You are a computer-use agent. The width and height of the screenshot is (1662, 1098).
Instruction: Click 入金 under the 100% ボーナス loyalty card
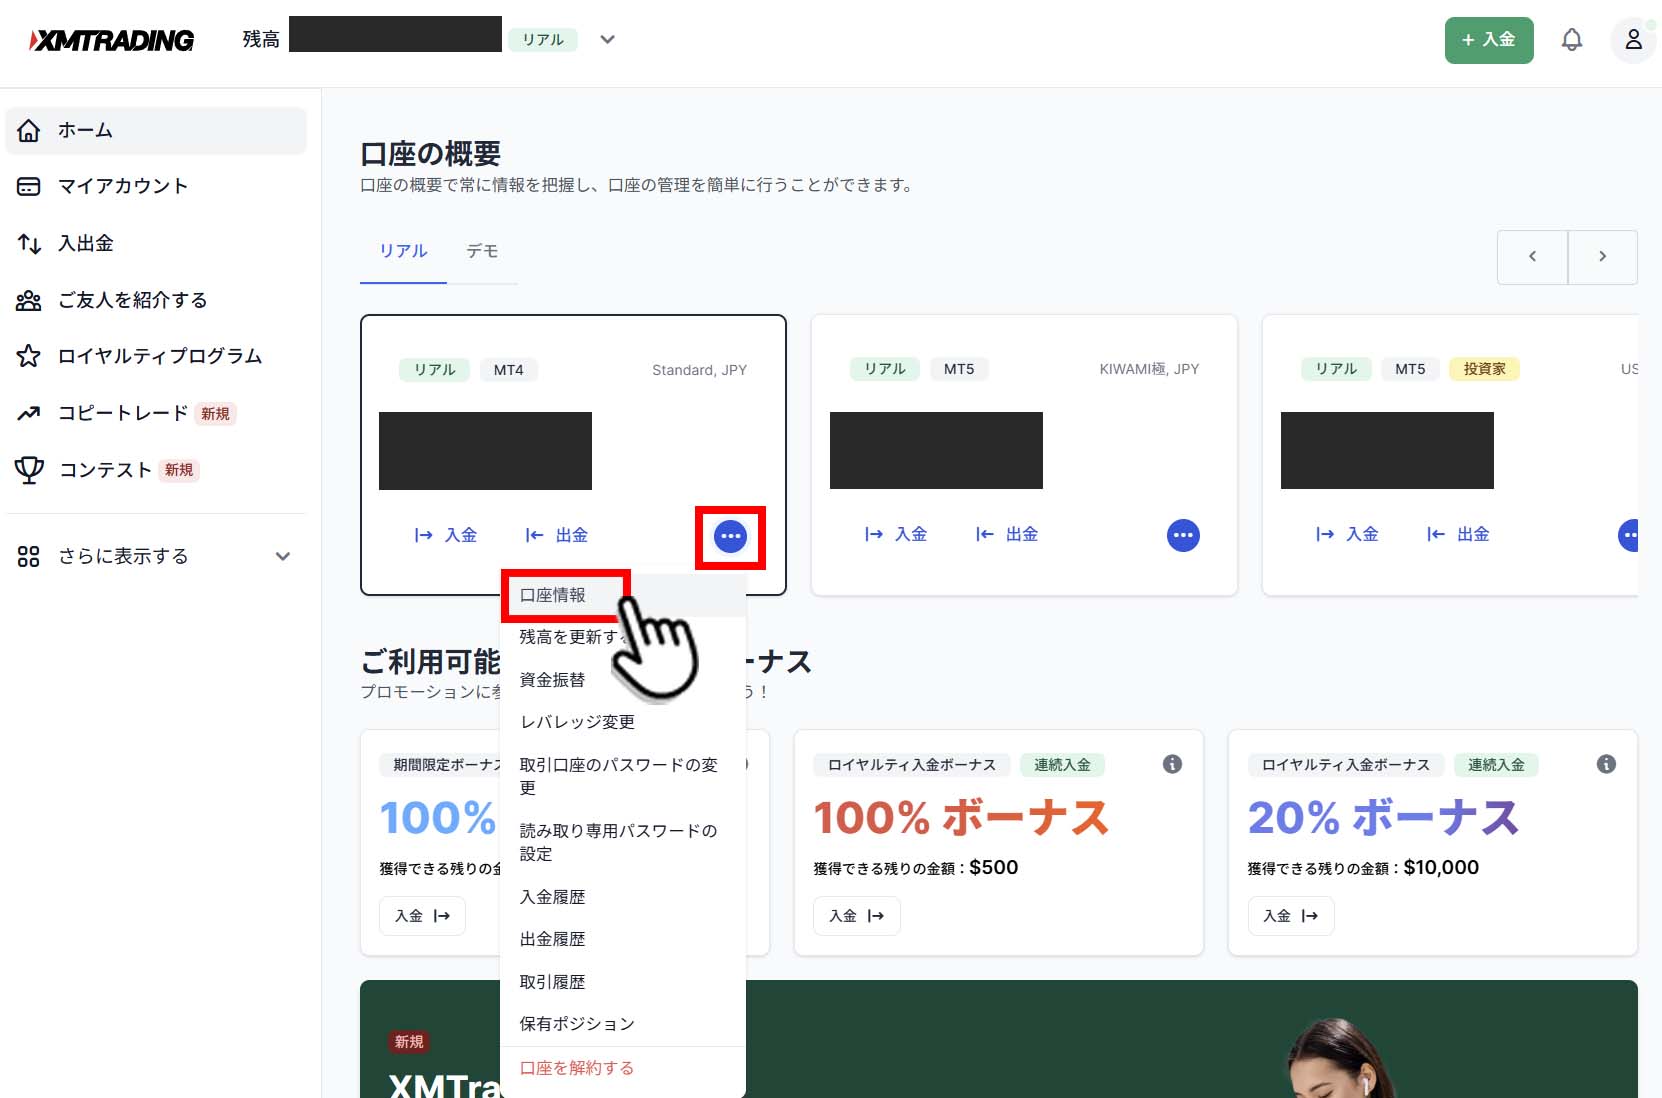pos(856,916)
